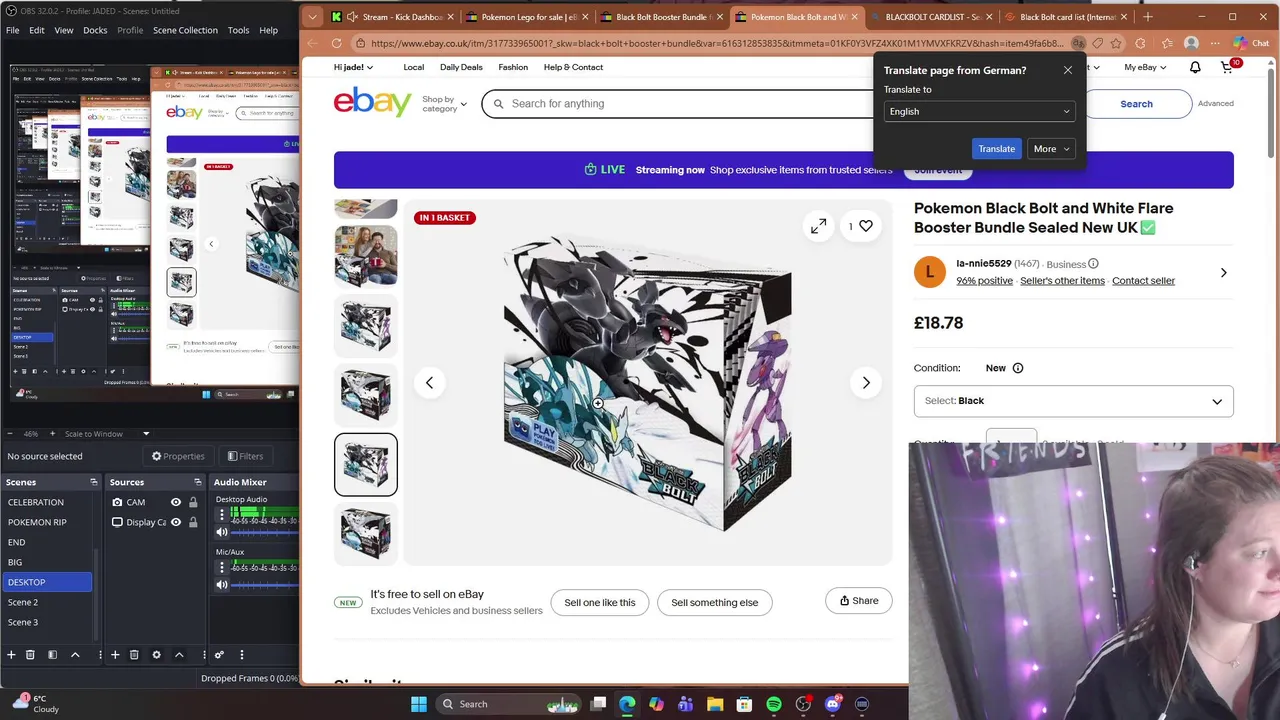Add a new source in OBS Sources panel

click(115, 655)
